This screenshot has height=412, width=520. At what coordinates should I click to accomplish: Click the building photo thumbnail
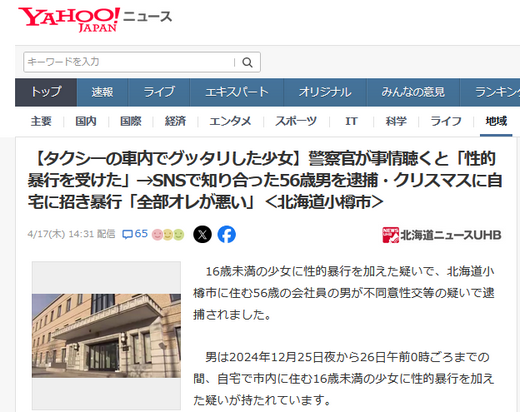point(106,336)
